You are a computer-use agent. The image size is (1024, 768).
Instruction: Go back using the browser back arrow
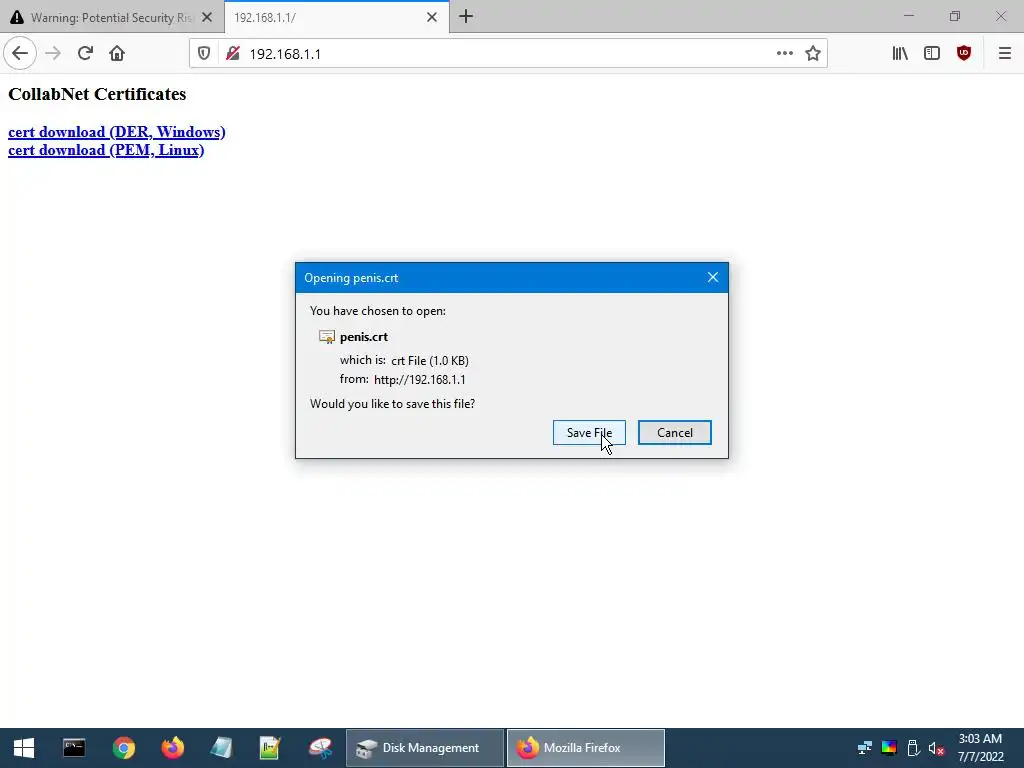tap(20, 54)
